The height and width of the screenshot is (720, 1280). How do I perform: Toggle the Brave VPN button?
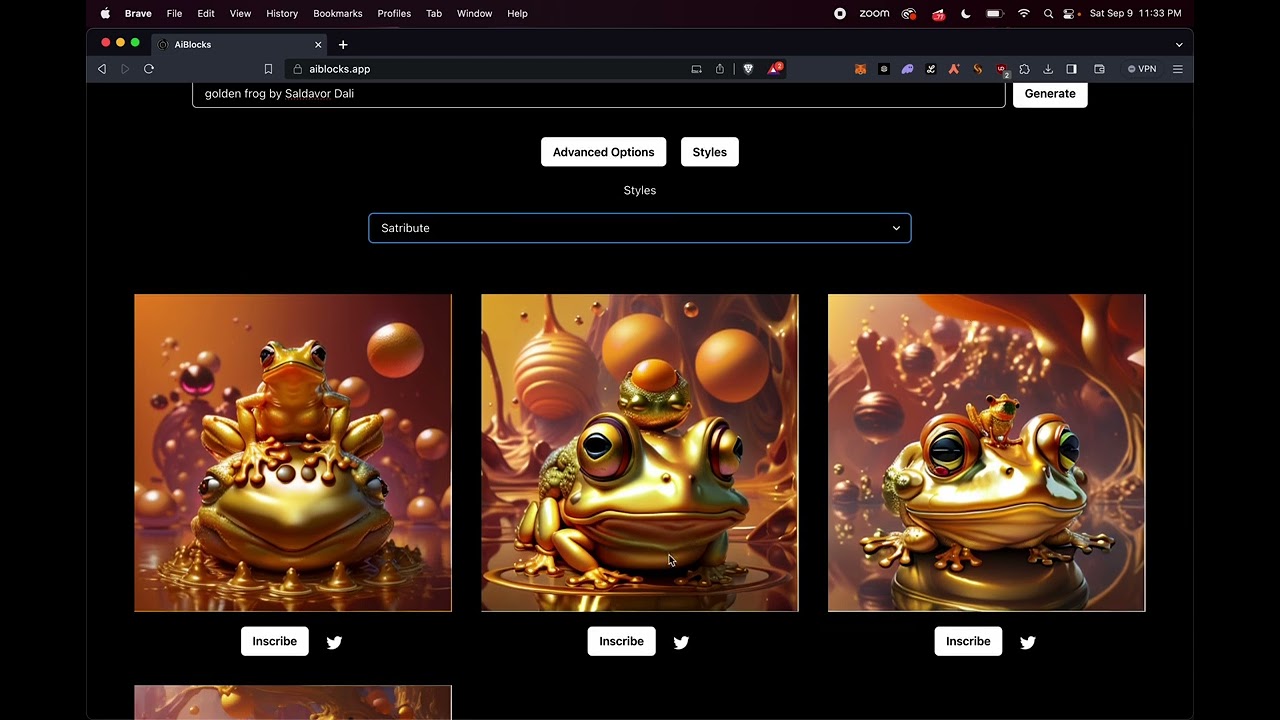(1142, 69)
